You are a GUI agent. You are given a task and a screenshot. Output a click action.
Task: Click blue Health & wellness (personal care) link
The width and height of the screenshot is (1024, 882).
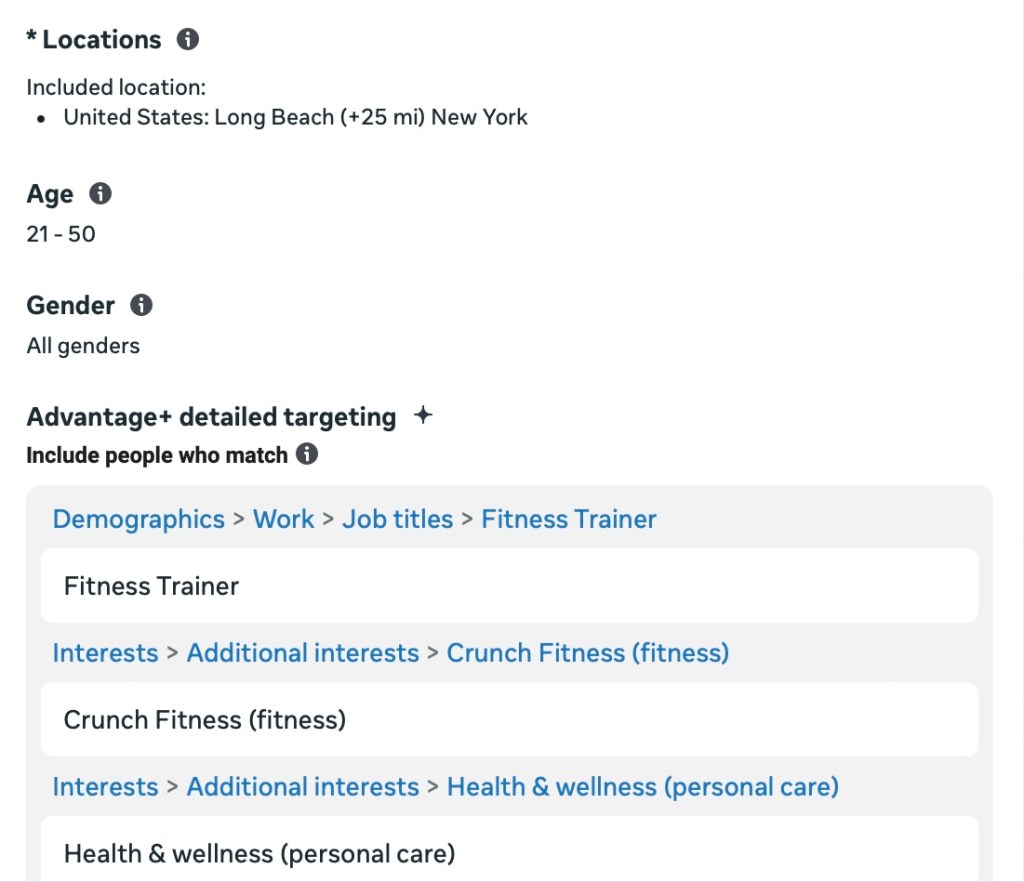[x=643, y=787]
